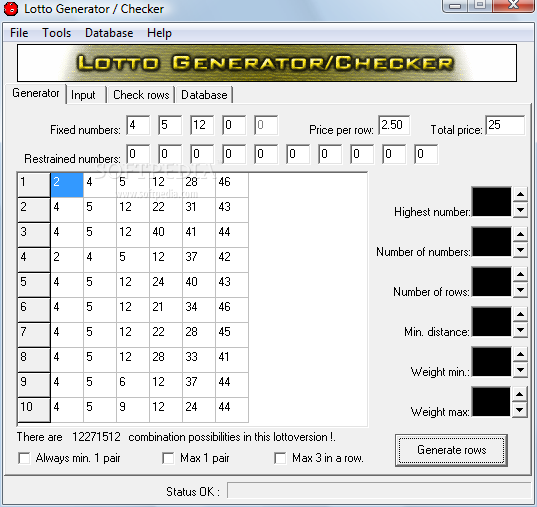
Task: Increase Min. distance with up arrow
Action: click(x=521, y=314)
